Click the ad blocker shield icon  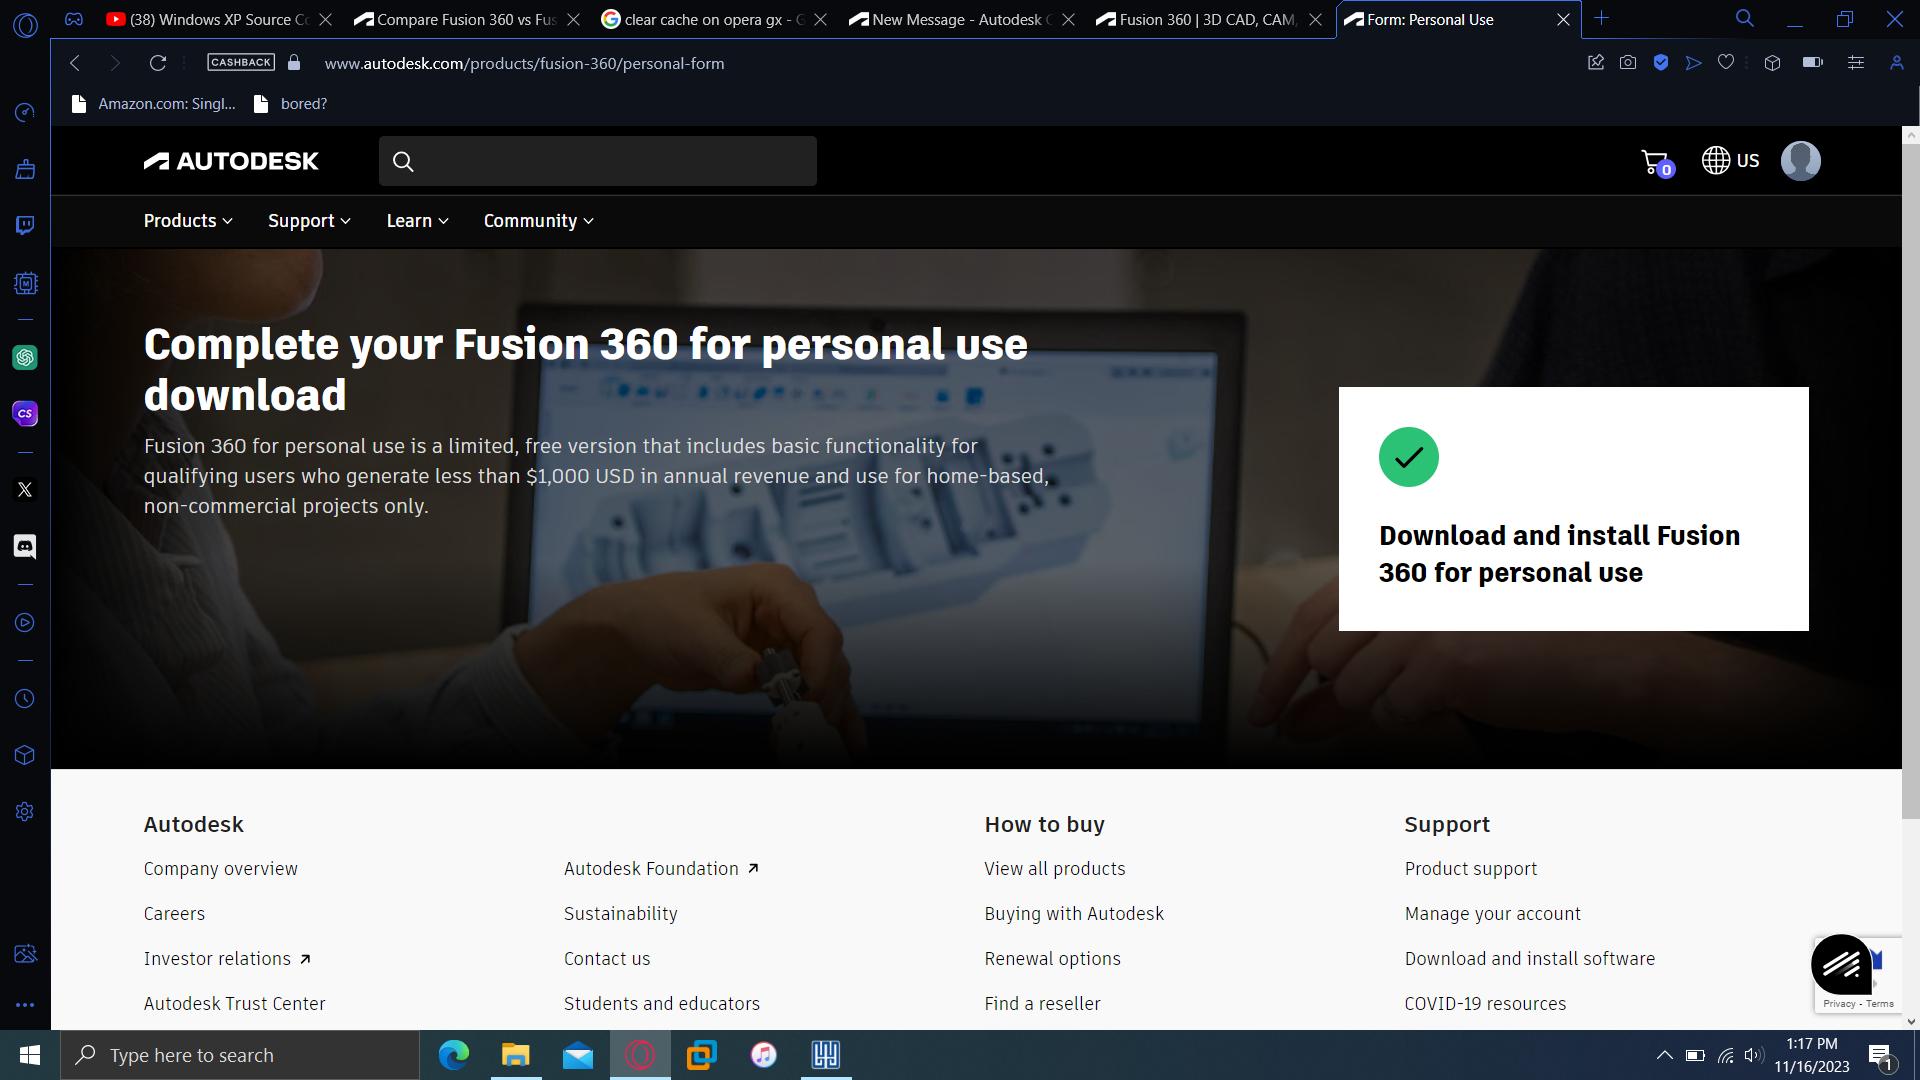point(1661,63)
